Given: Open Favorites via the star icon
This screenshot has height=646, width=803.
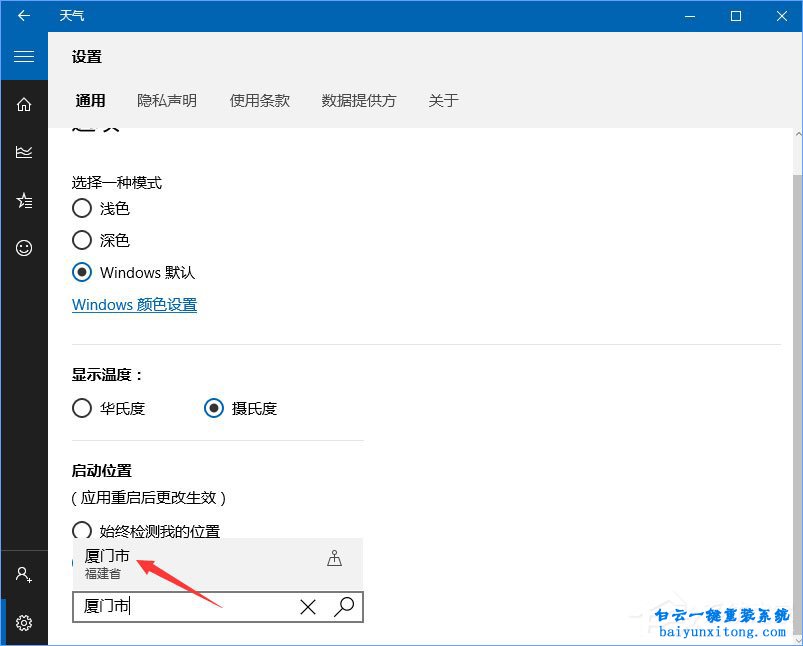Looking at the screenshot, I should (x=24, y=200).
